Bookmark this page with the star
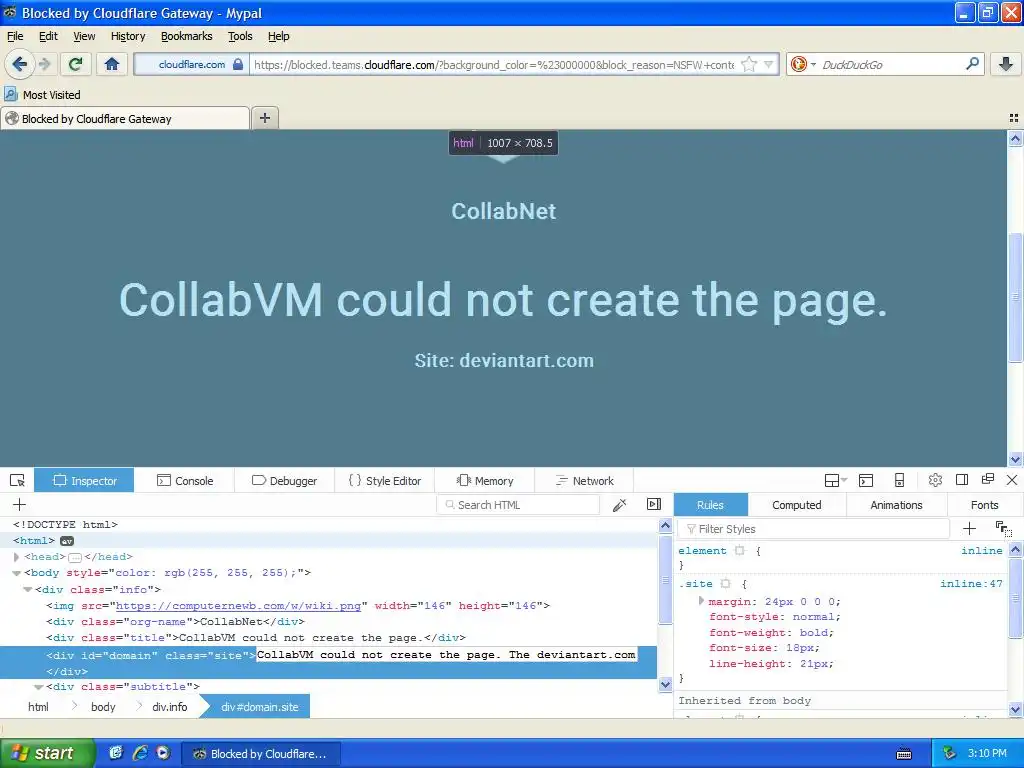Screen dimensions: 1024x768 pos(749,64)
